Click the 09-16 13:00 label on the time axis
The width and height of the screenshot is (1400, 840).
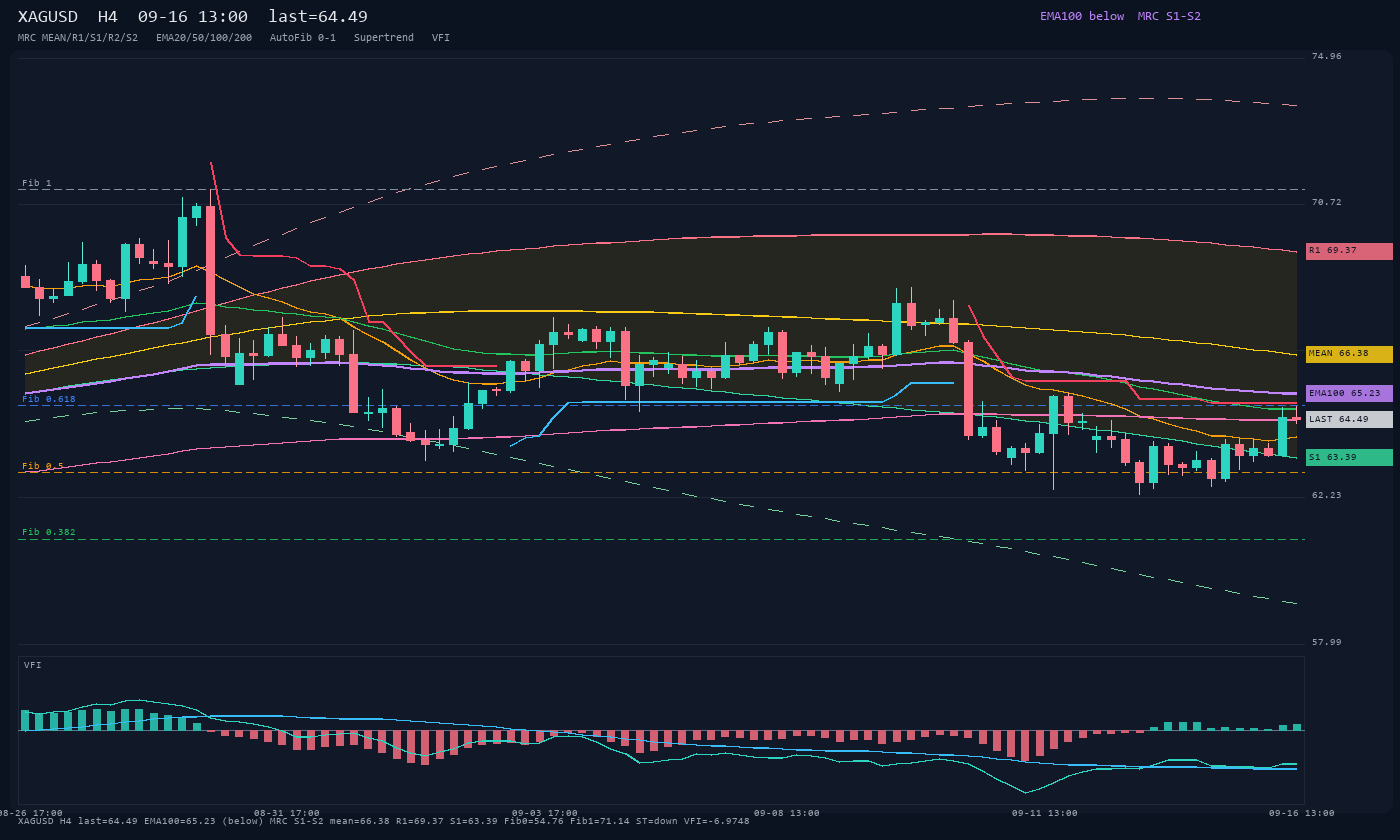tap(1302, 813)
